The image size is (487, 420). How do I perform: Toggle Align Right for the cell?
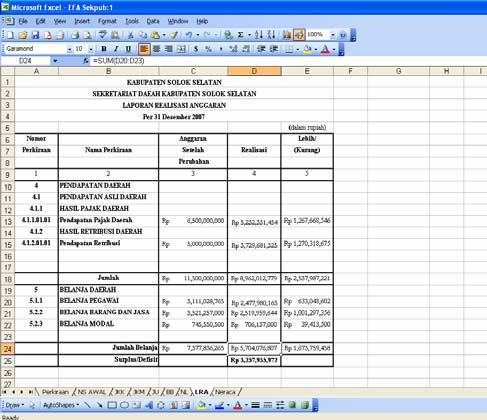tap(169, 49)
